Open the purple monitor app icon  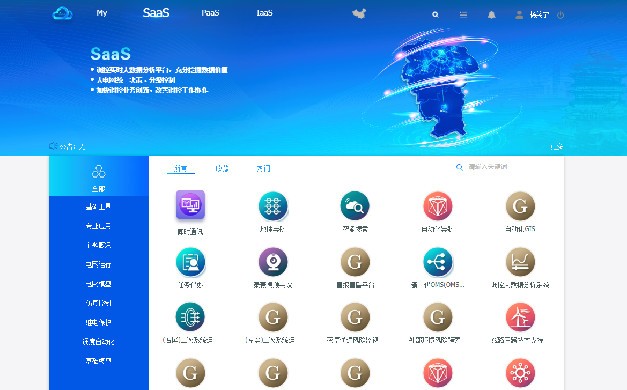point(190,205)
